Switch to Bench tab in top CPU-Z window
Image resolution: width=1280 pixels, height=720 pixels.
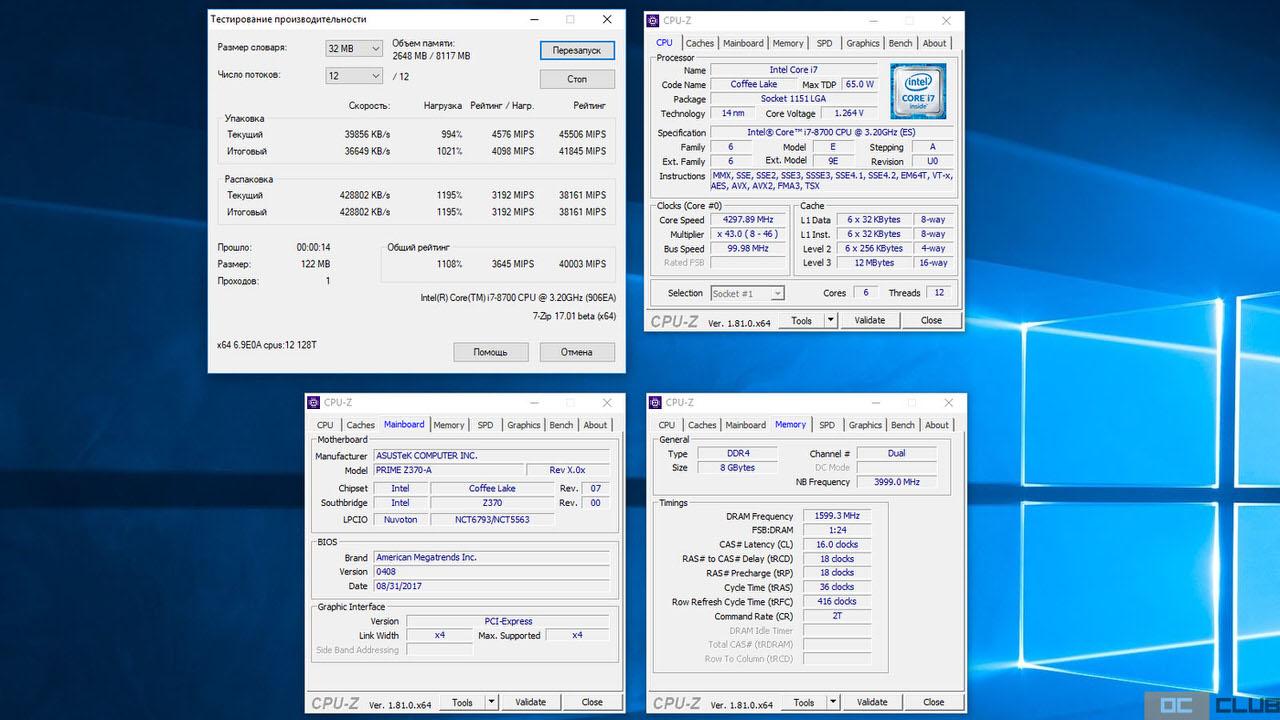[901, 43]
